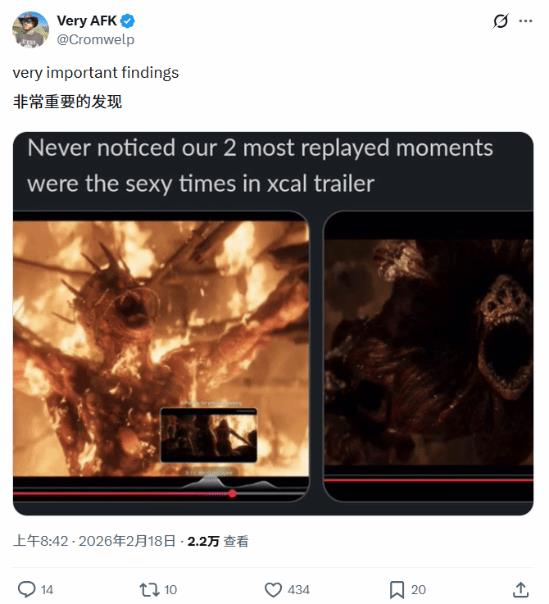Like the post with the heart icon

273,590
